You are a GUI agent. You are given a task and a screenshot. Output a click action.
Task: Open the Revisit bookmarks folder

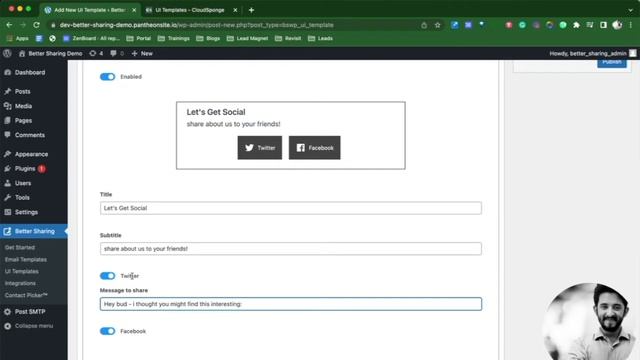[288, 38]
